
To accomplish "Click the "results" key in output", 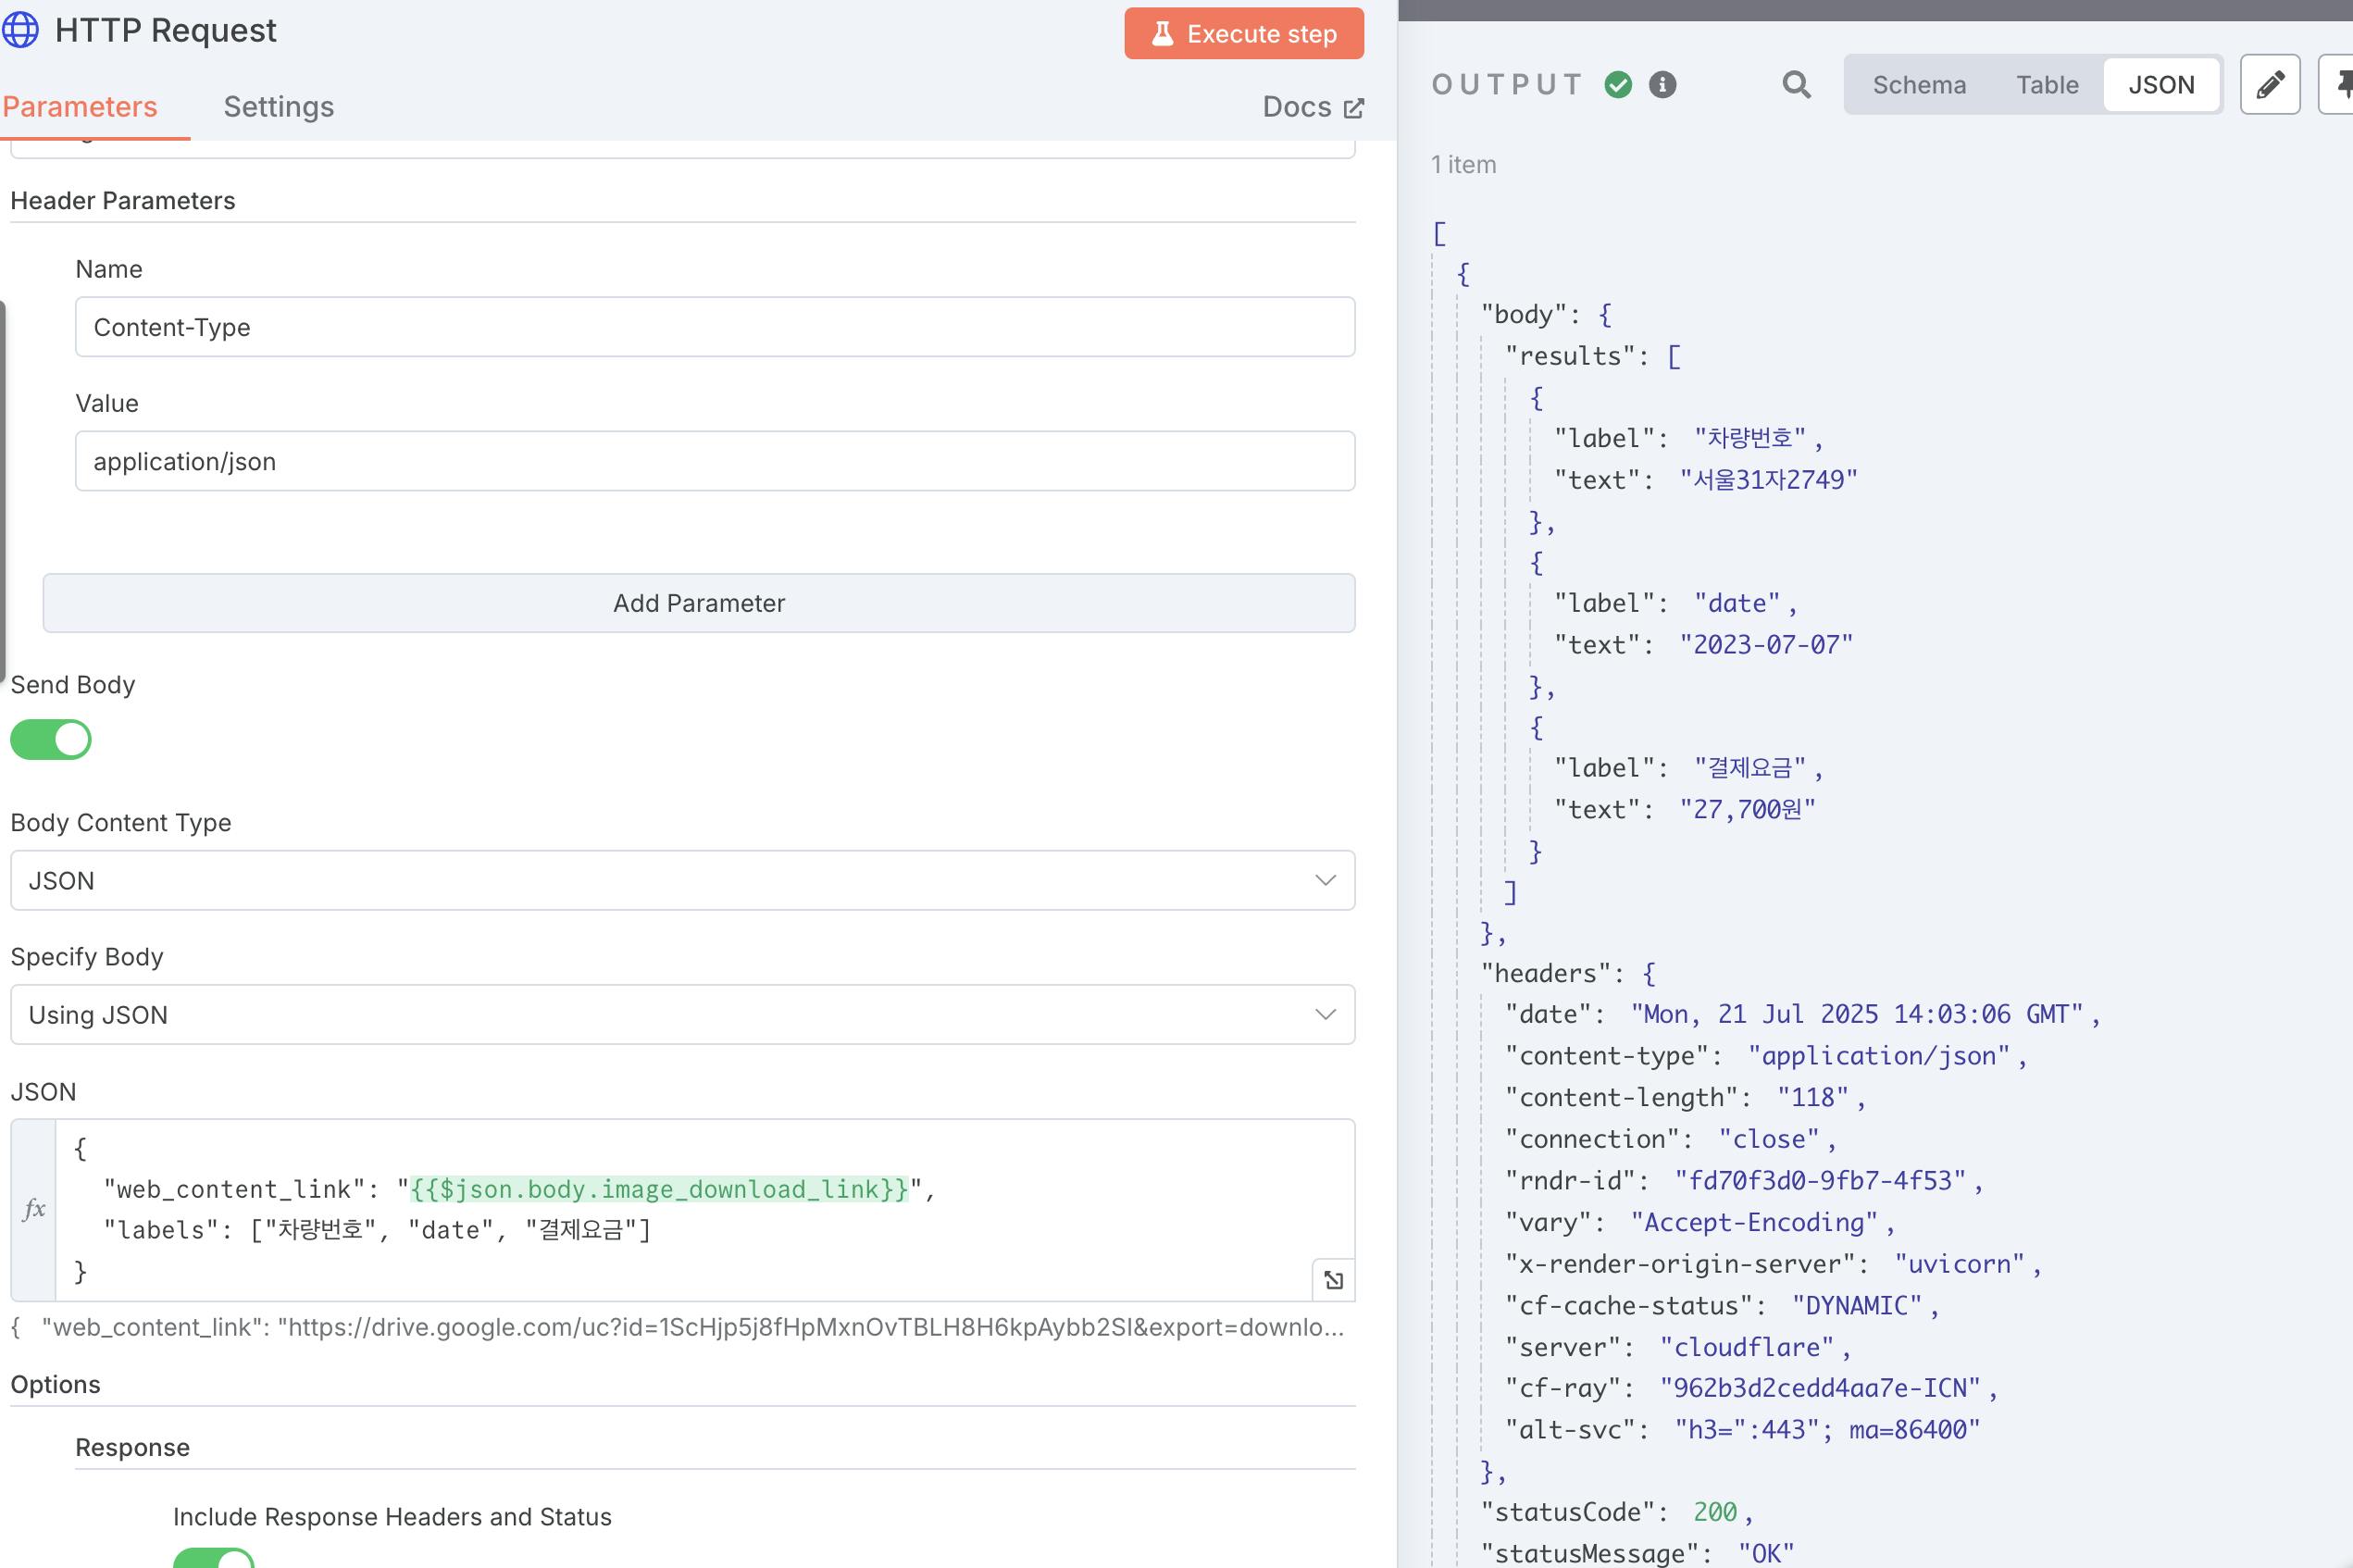I will pos(1570,356).
